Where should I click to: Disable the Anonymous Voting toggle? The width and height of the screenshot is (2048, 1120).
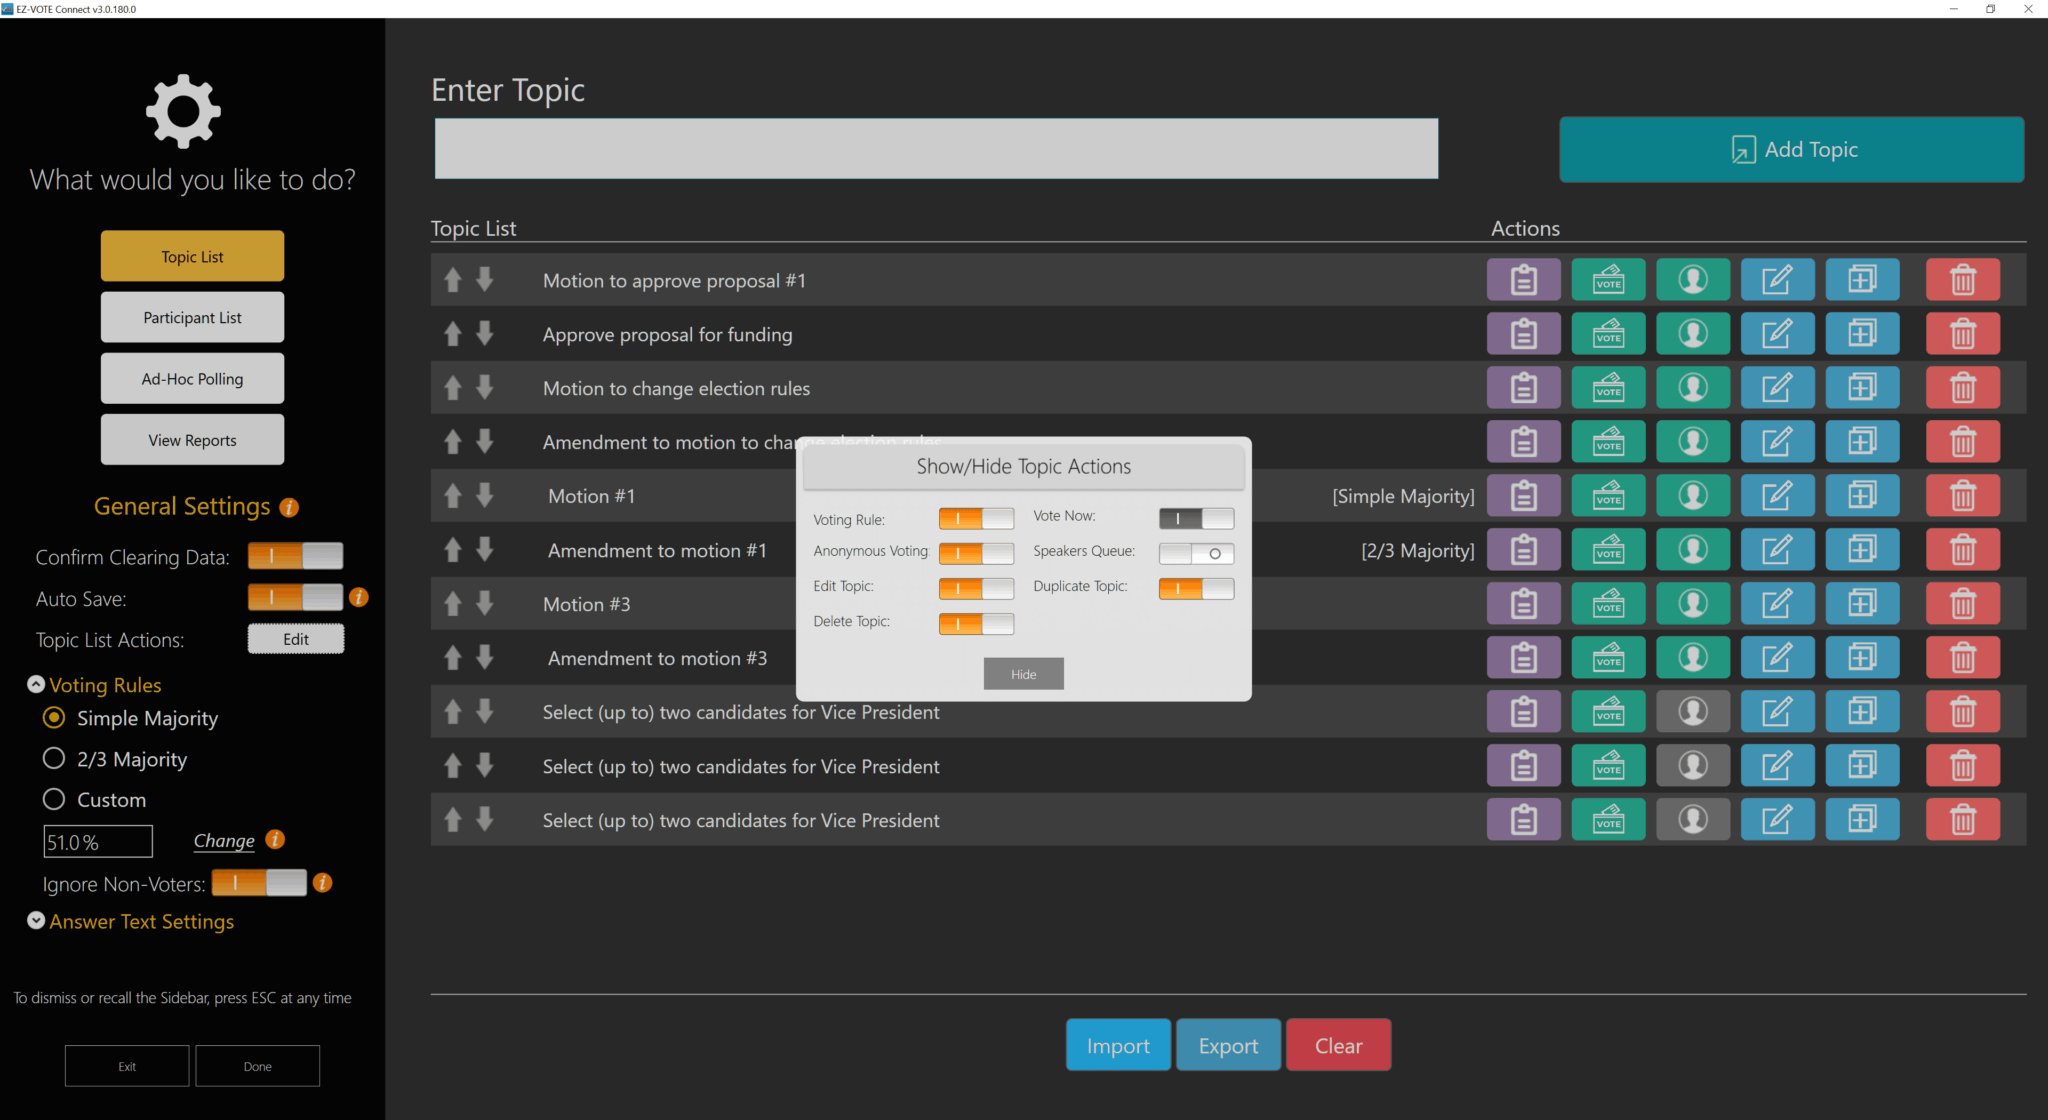[976, 553]
